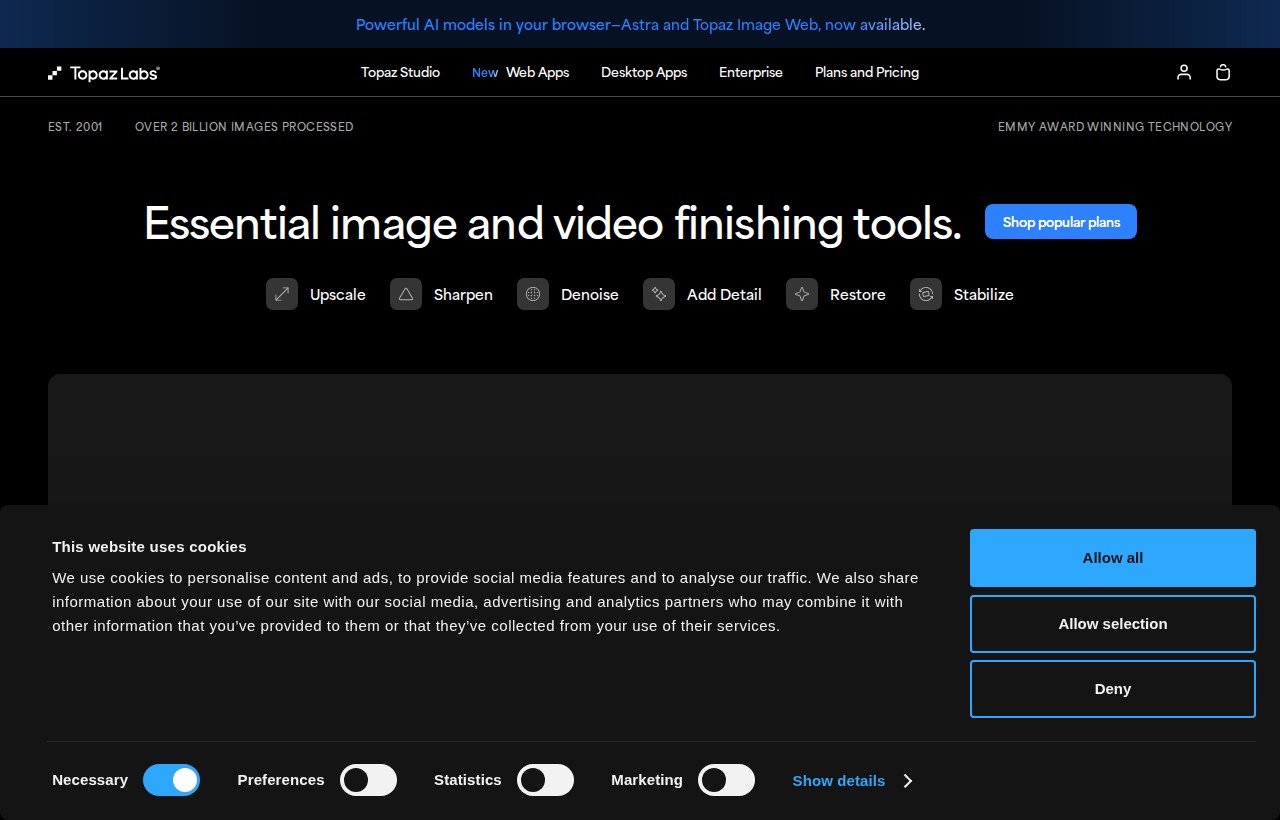Click the Emmy Award Winning Technology text
The image size is (1280, 820).
click(1115, 127)
